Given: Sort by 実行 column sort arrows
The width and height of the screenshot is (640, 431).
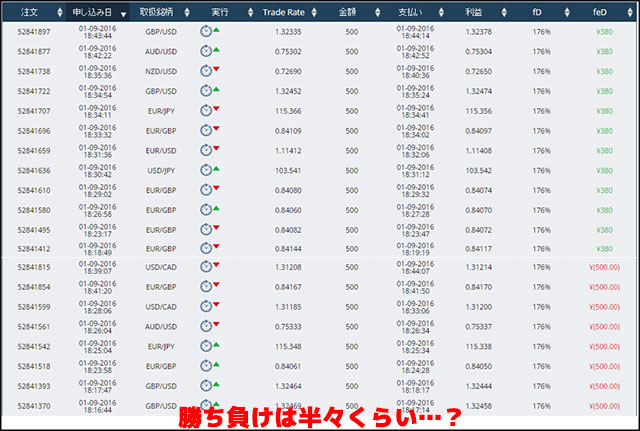Looking at the screenshot, I should [x=251, y=13].
